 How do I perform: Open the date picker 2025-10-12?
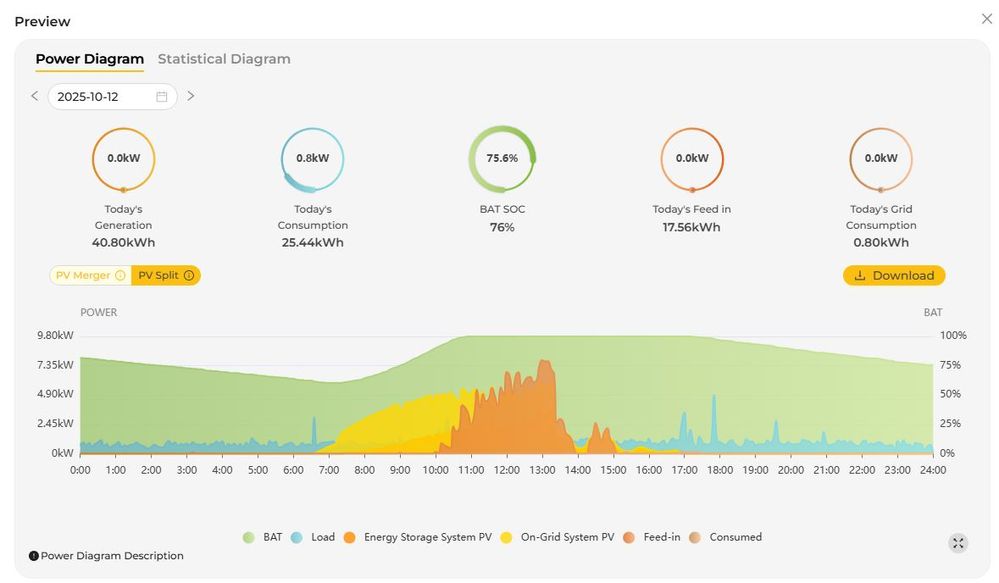tap(100, 97)
